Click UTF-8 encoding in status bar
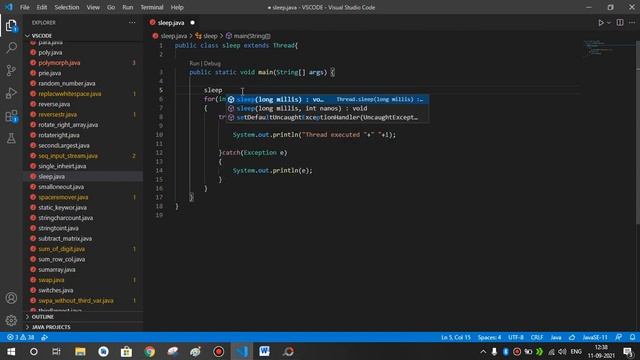 tap(516, 338)
